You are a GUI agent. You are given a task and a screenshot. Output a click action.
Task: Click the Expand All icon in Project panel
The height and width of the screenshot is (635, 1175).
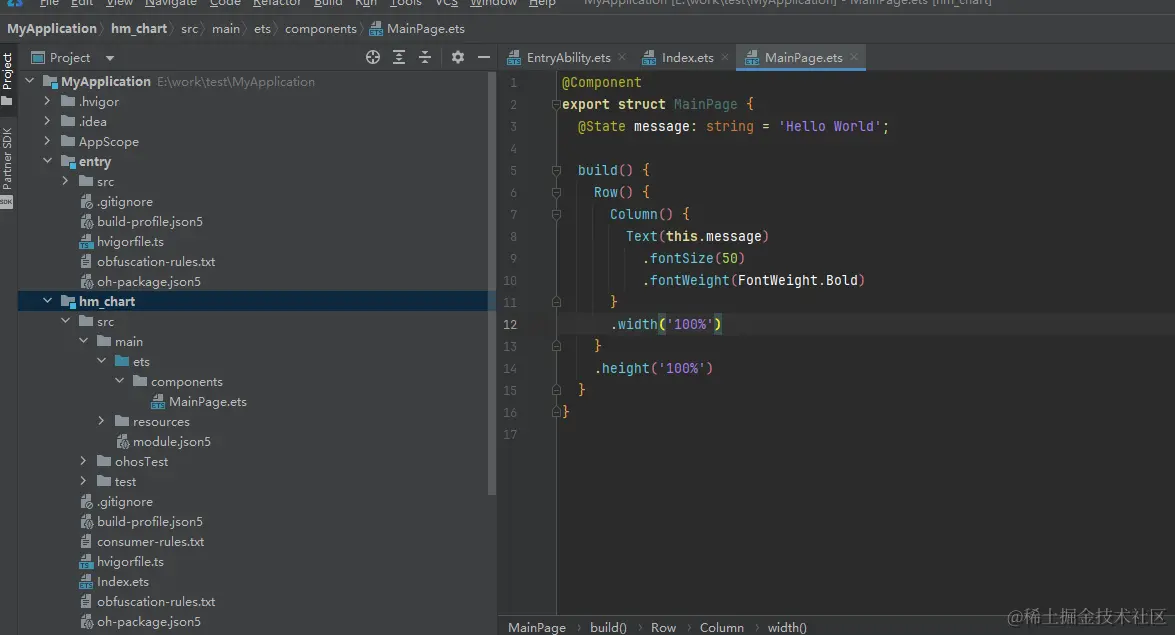point(399,58)
